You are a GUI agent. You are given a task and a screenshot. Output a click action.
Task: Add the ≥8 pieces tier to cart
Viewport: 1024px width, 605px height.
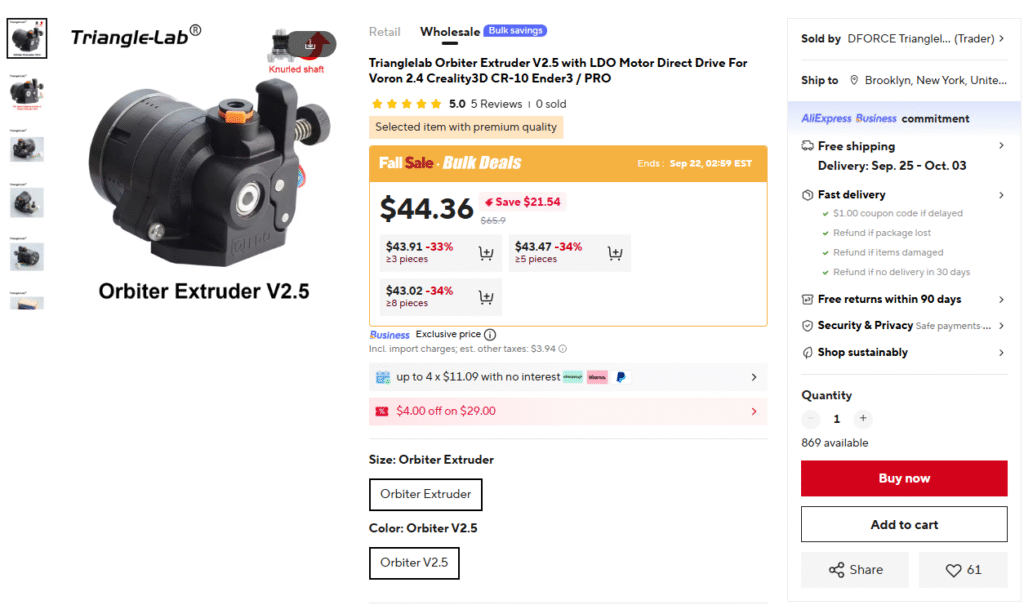(486, 297)
